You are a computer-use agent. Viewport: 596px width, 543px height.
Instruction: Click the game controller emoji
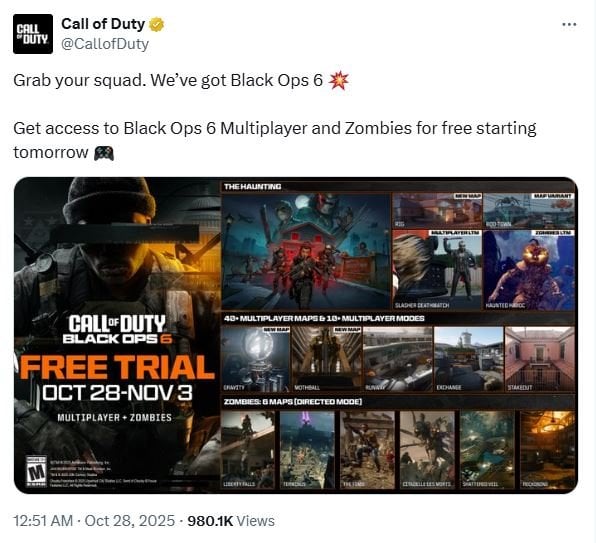[104, 153]
